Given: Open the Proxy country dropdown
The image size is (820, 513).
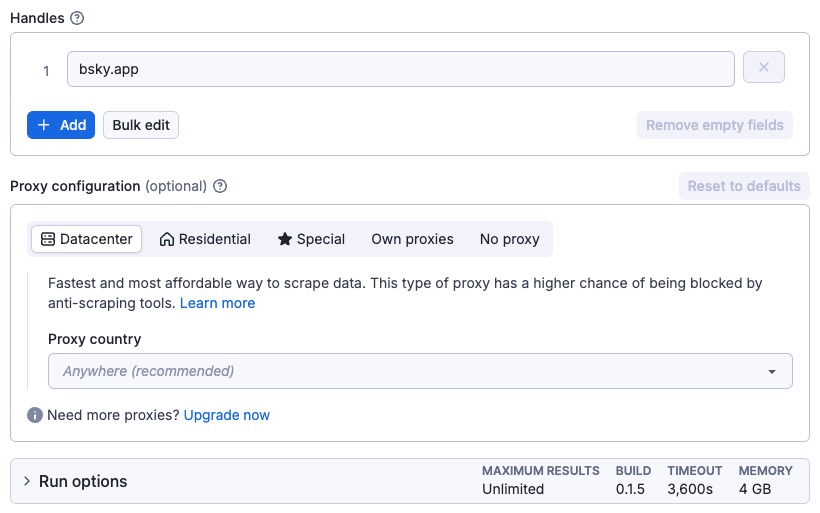Looking at the screenshot, I should click(x=420, y=371).
